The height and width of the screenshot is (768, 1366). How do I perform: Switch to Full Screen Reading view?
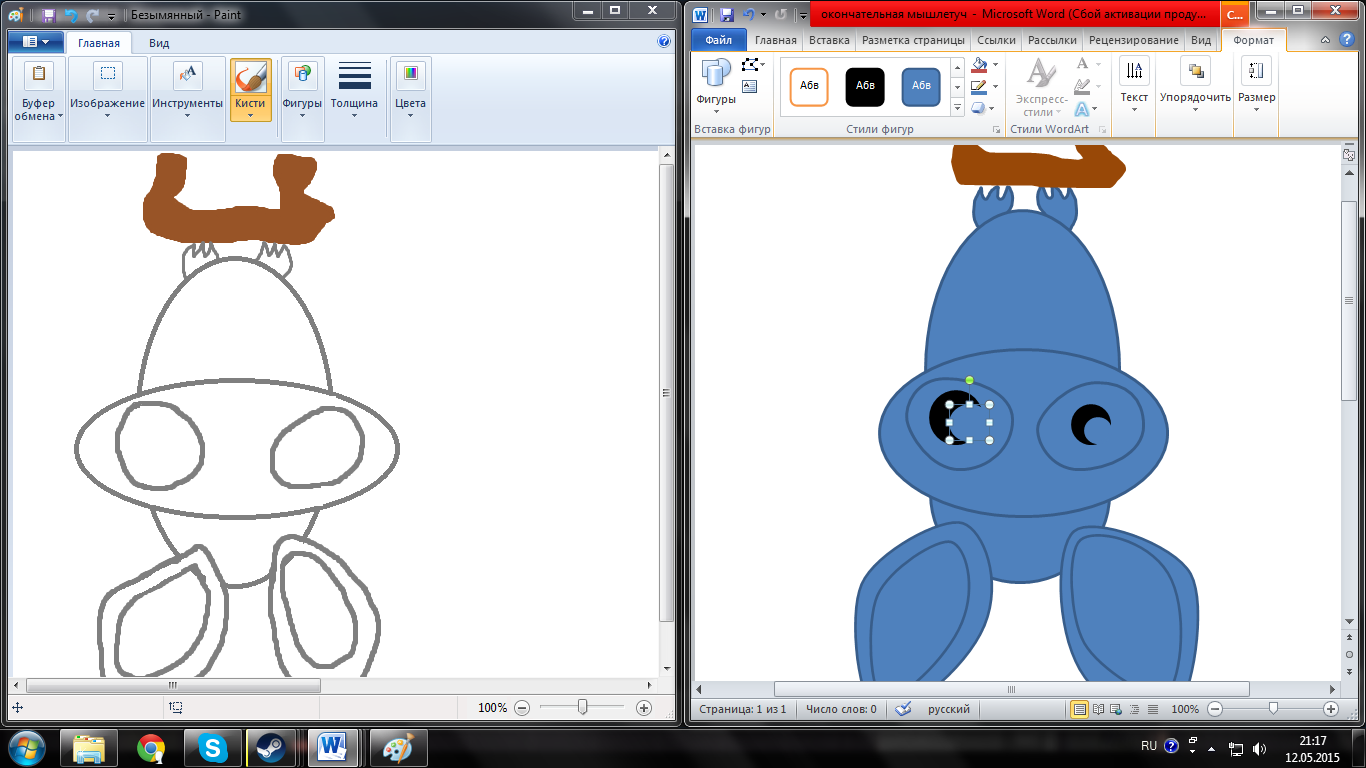pos(1098,709)
